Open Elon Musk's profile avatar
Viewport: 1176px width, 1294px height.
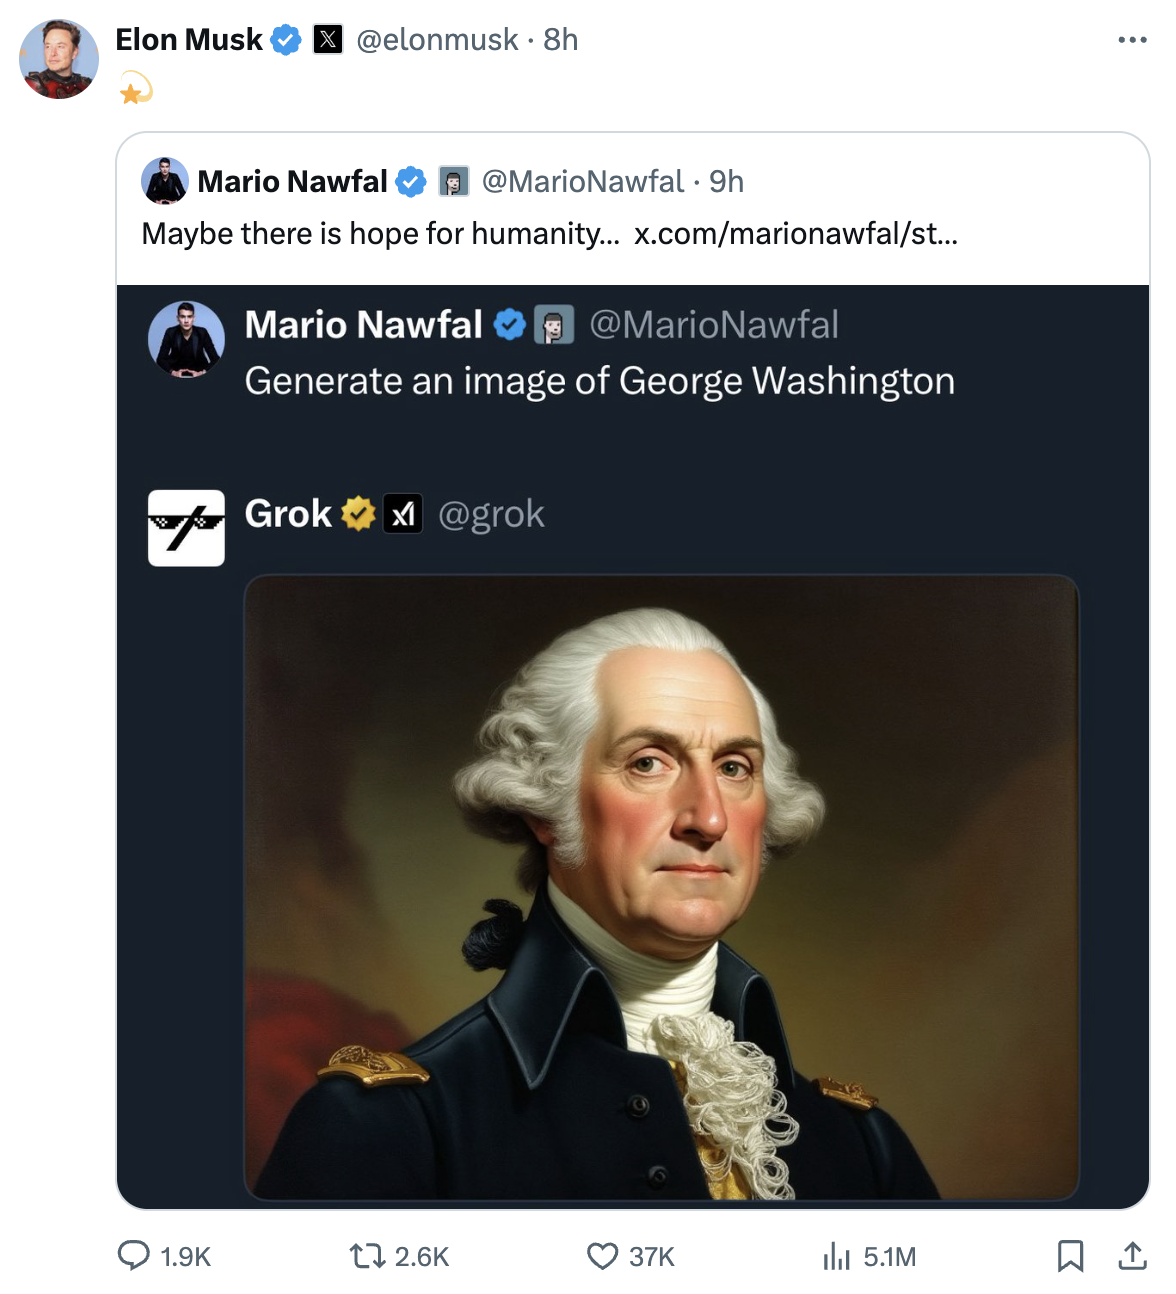click(x=59, y=59)
